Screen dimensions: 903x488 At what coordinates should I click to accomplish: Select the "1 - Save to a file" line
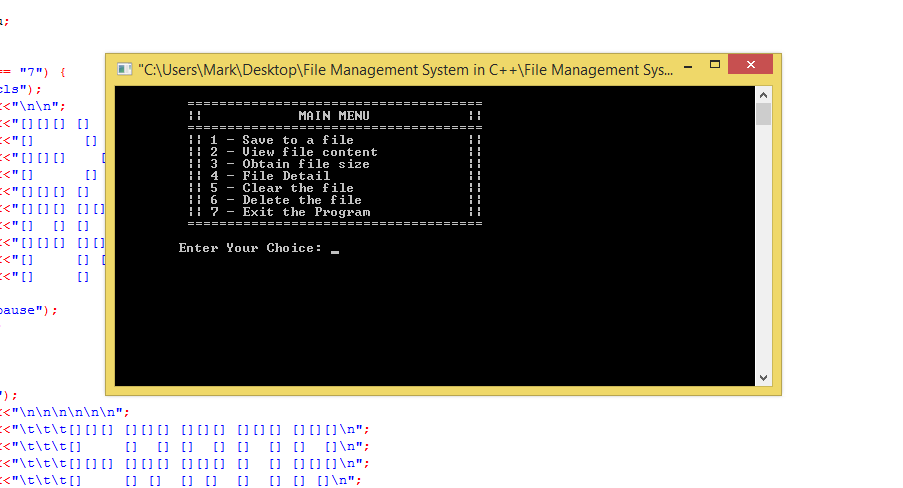(282, 140)
